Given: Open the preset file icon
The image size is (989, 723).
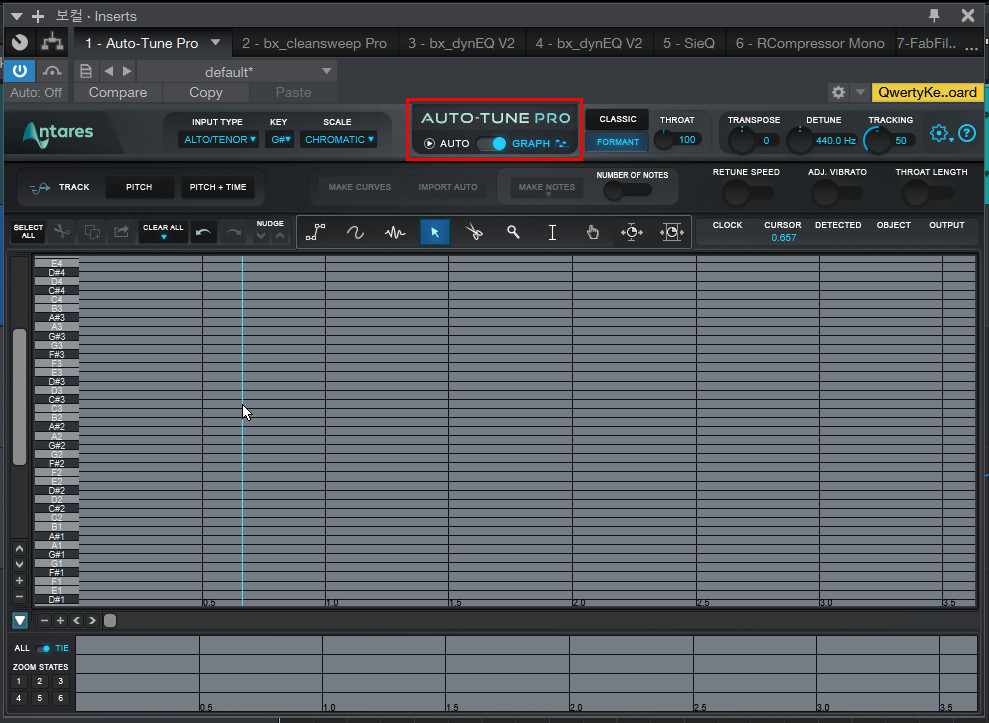Looking at the screenshot, I should [86, 71].
